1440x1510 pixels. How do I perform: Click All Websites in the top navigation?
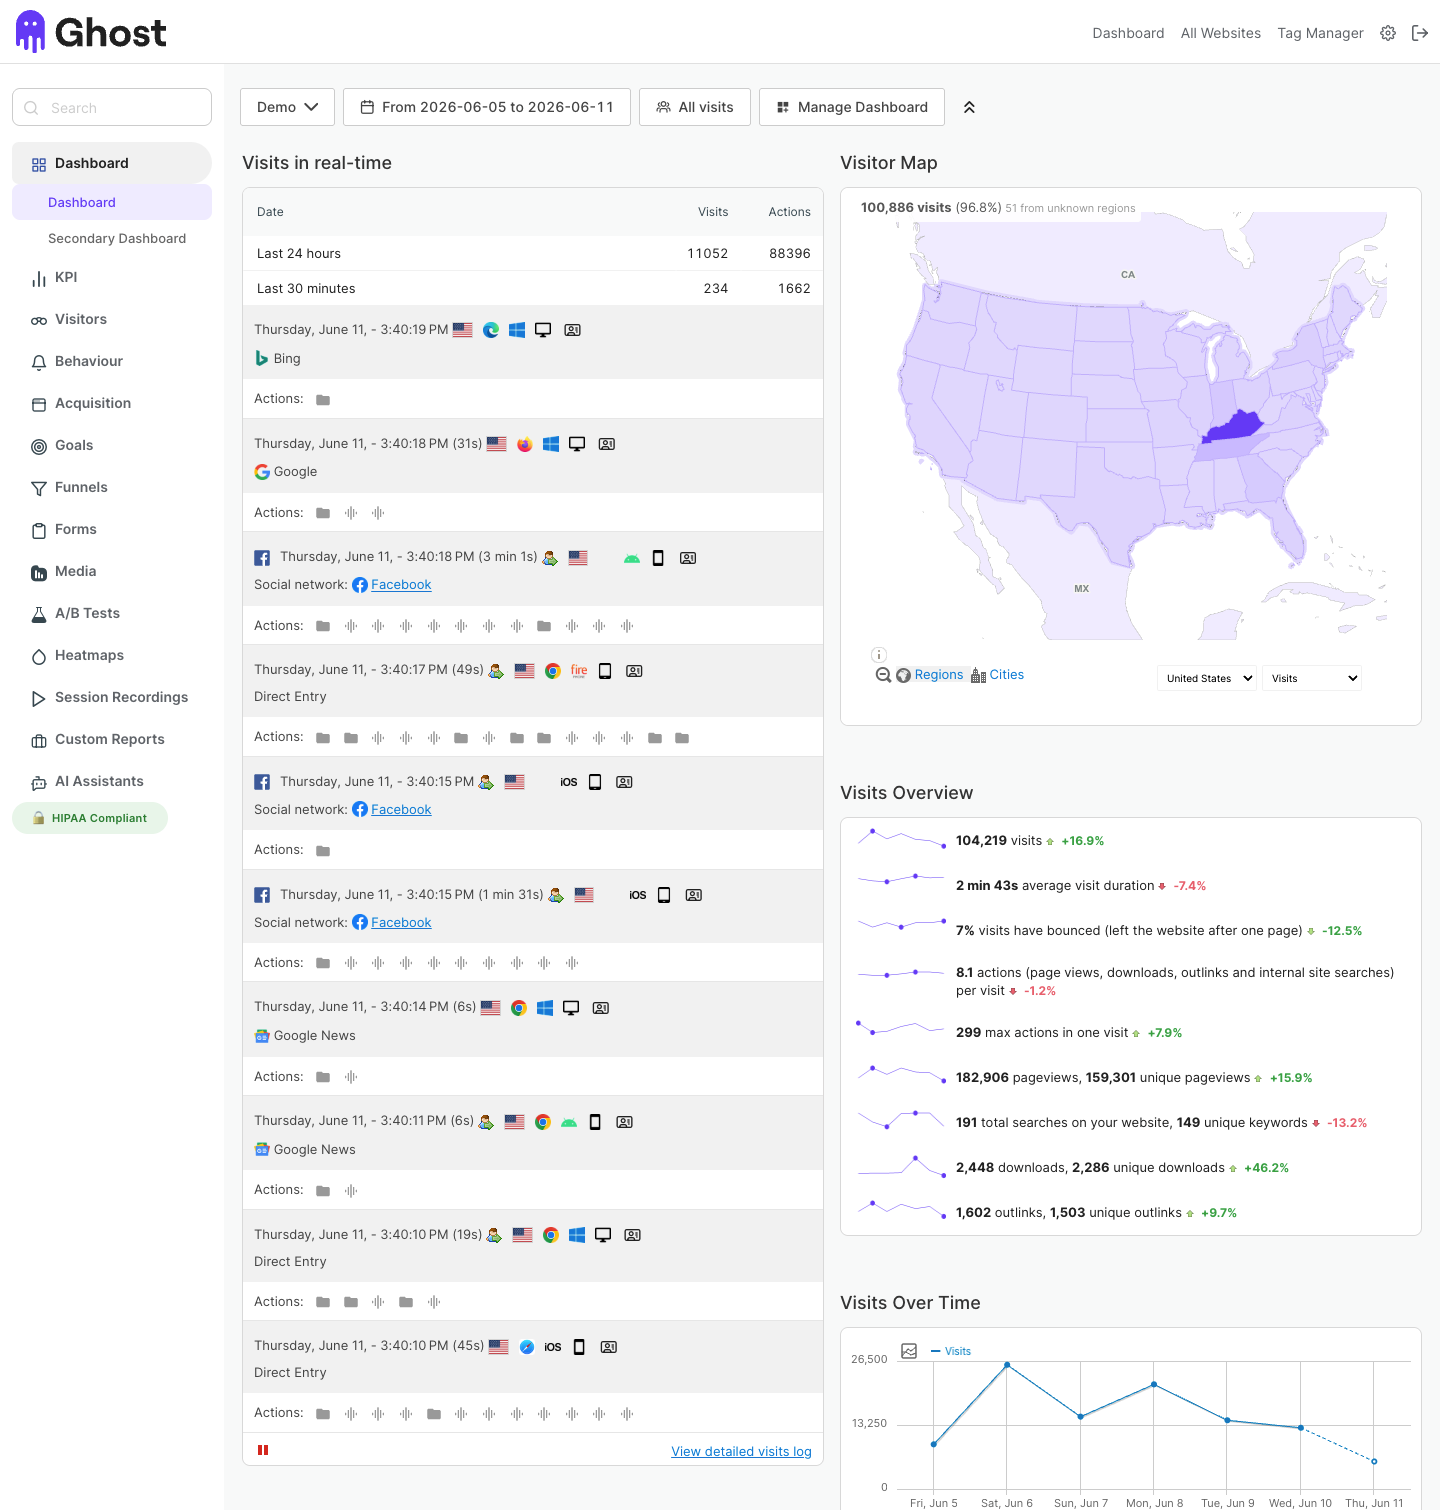click(1221, 33)
